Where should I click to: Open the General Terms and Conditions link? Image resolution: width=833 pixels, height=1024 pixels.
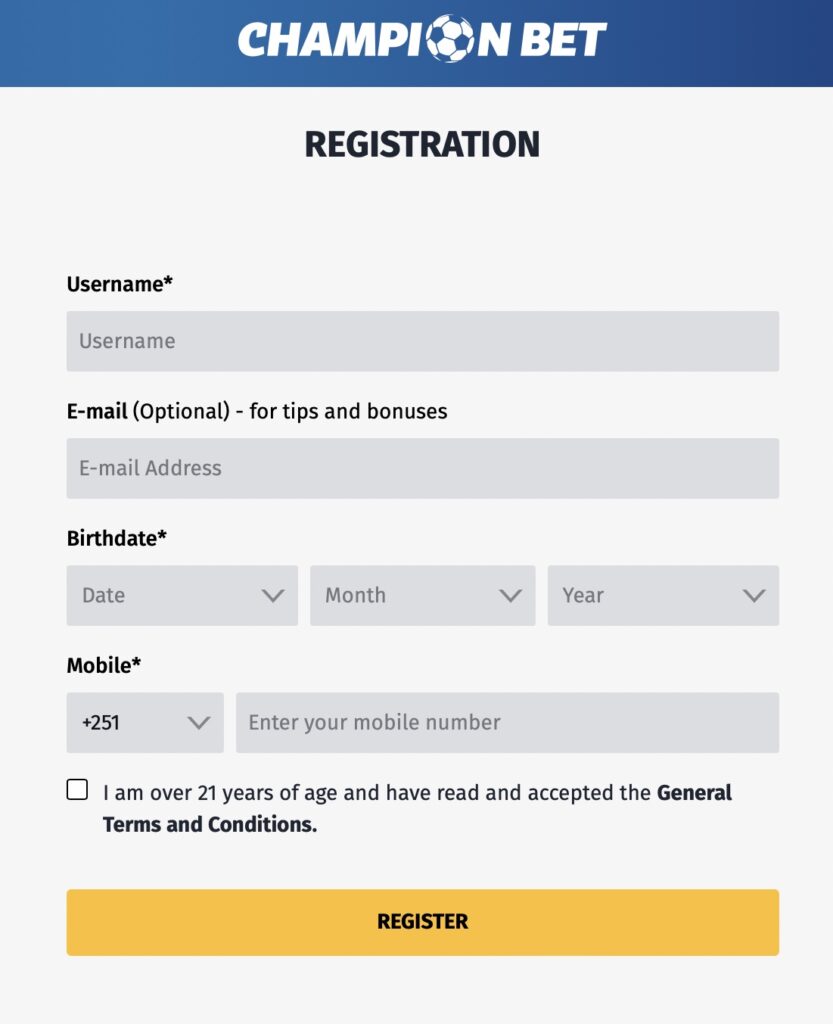(417, 808)
